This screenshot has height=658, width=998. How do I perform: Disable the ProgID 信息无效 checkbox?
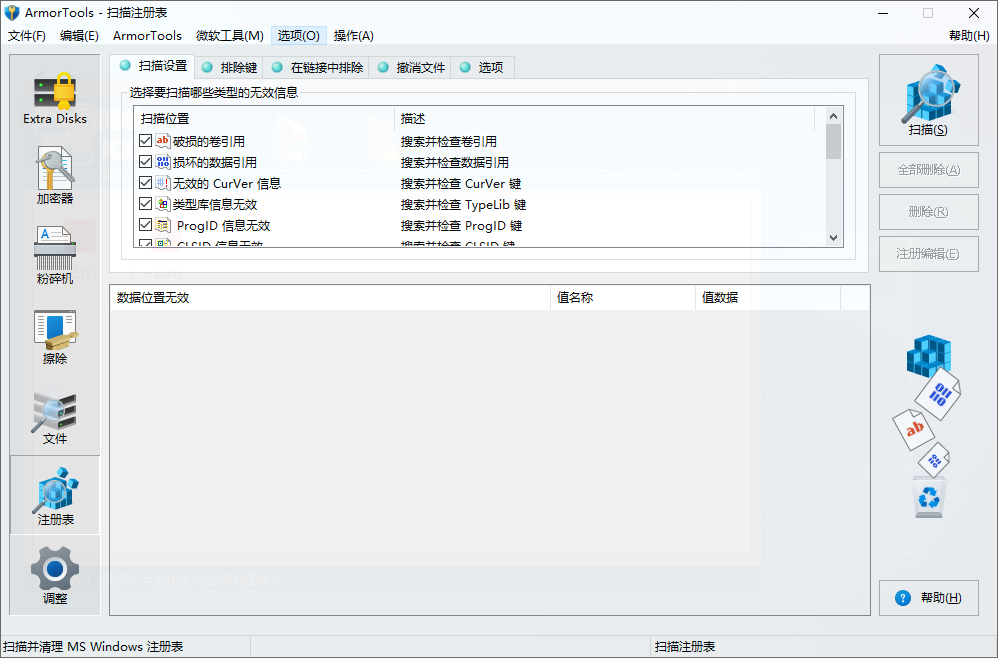(x=146, y=225)
